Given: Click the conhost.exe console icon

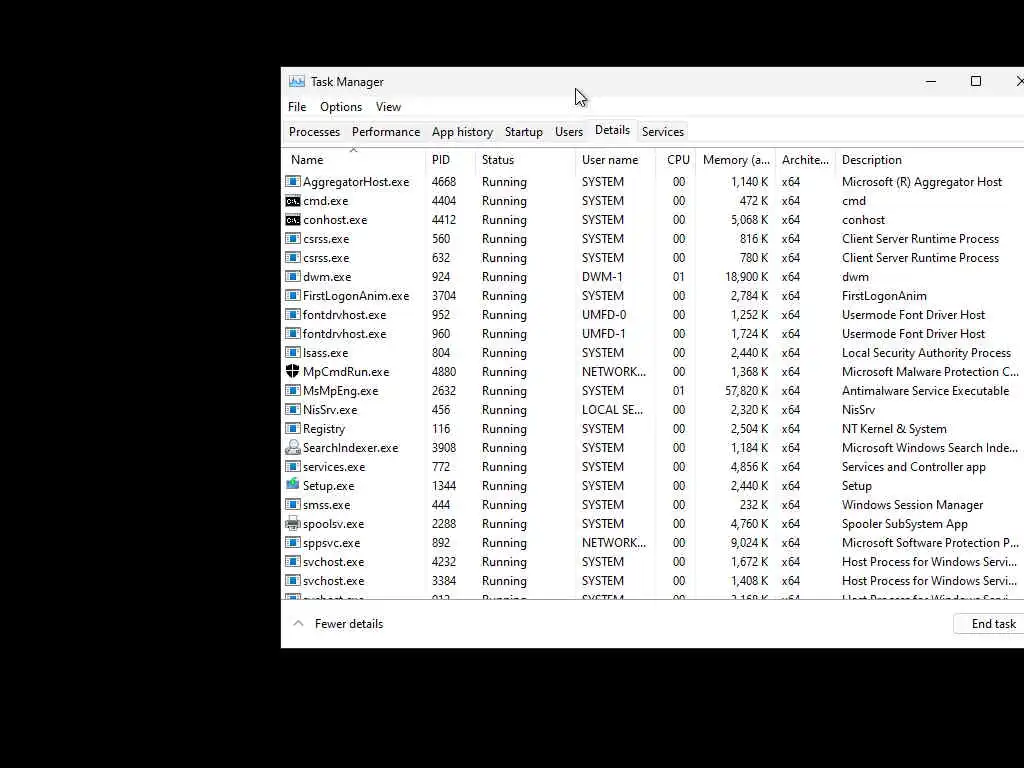Looking at the screenshot, I should pyautogui.click(x=293, y=219).
